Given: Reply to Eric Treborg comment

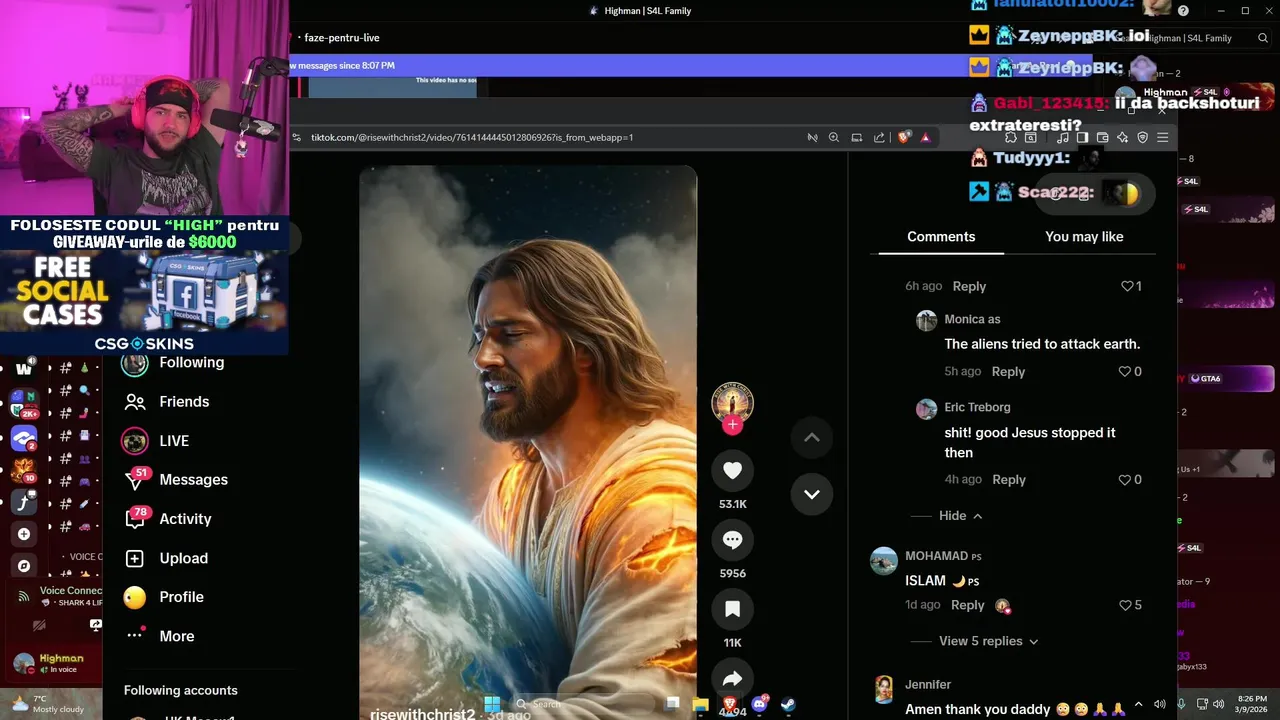Looking at the screenshot, I should pos(1009,480).
